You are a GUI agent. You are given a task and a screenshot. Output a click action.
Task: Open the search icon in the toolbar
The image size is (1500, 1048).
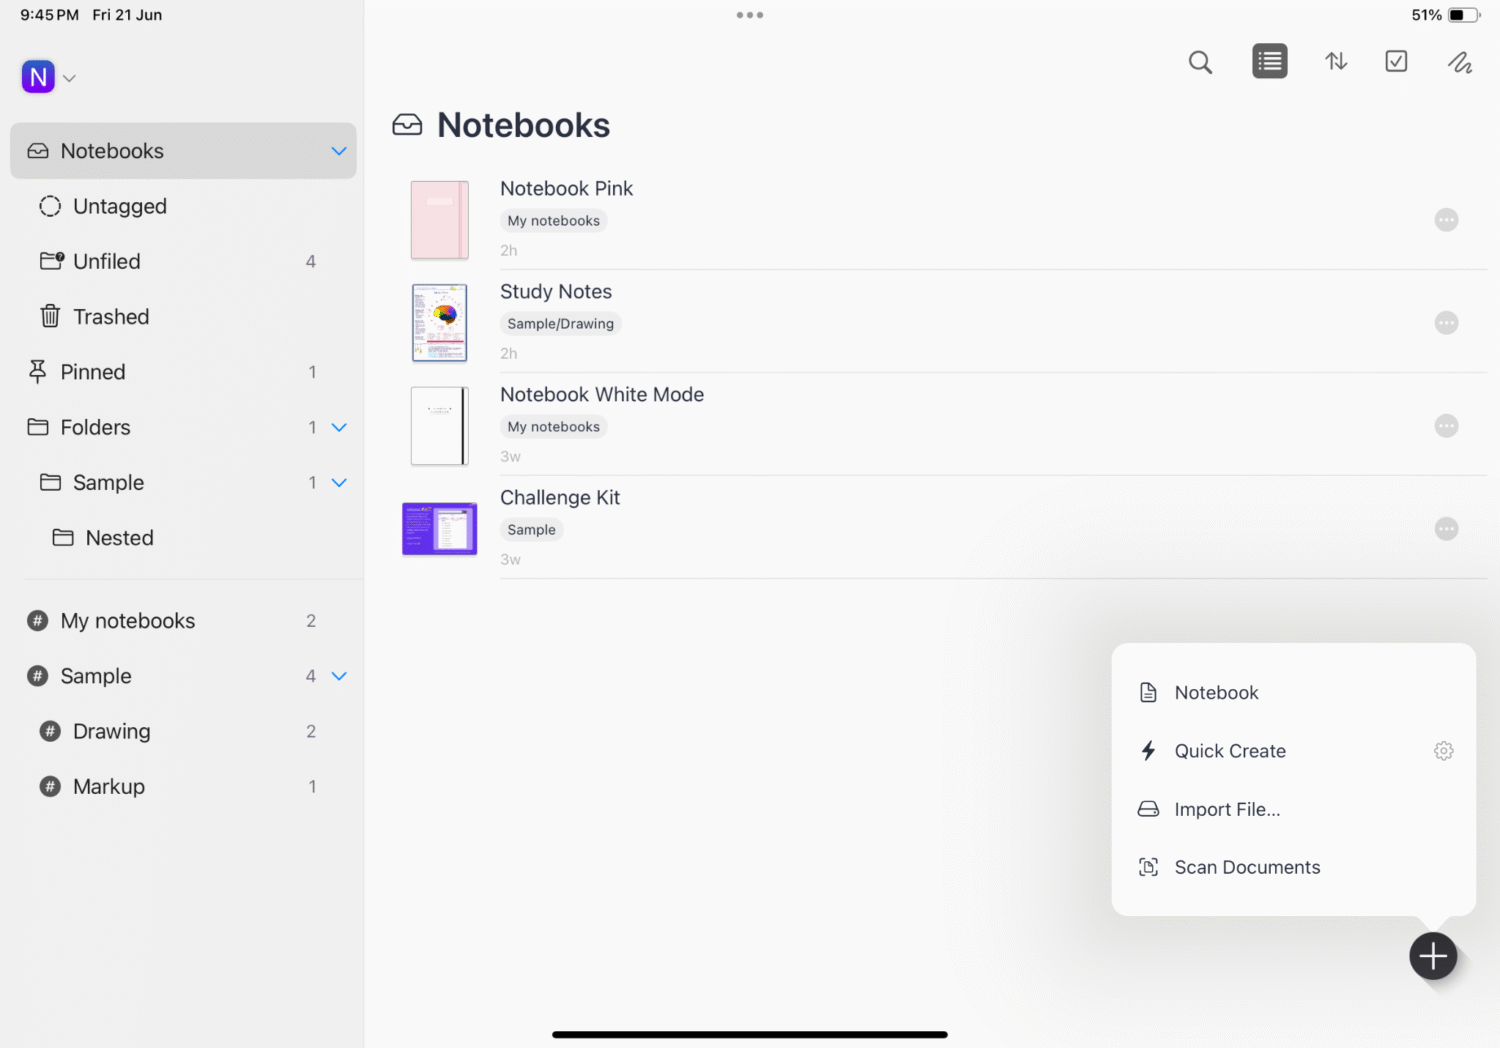tap(1200, 61)
